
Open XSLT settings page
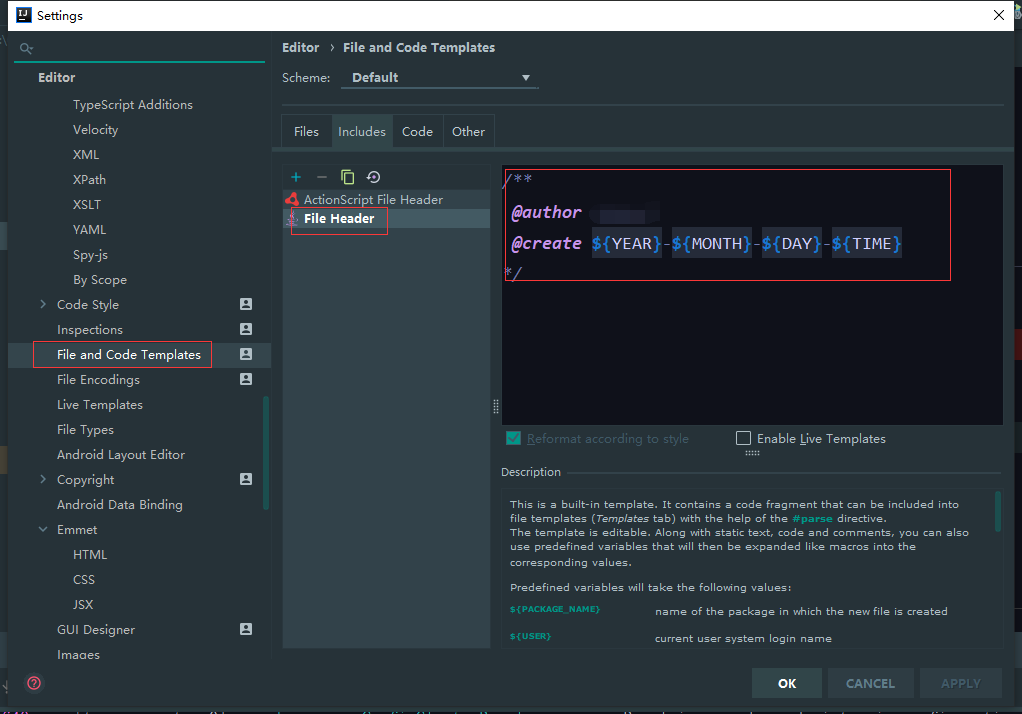pyautogui.click(x=87, y=204)
